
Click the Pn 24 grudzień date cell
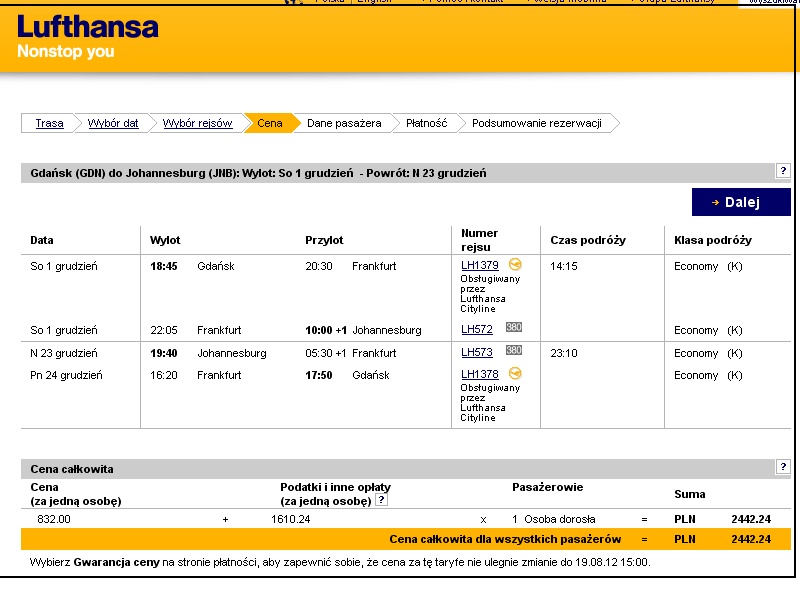point(66,376)
